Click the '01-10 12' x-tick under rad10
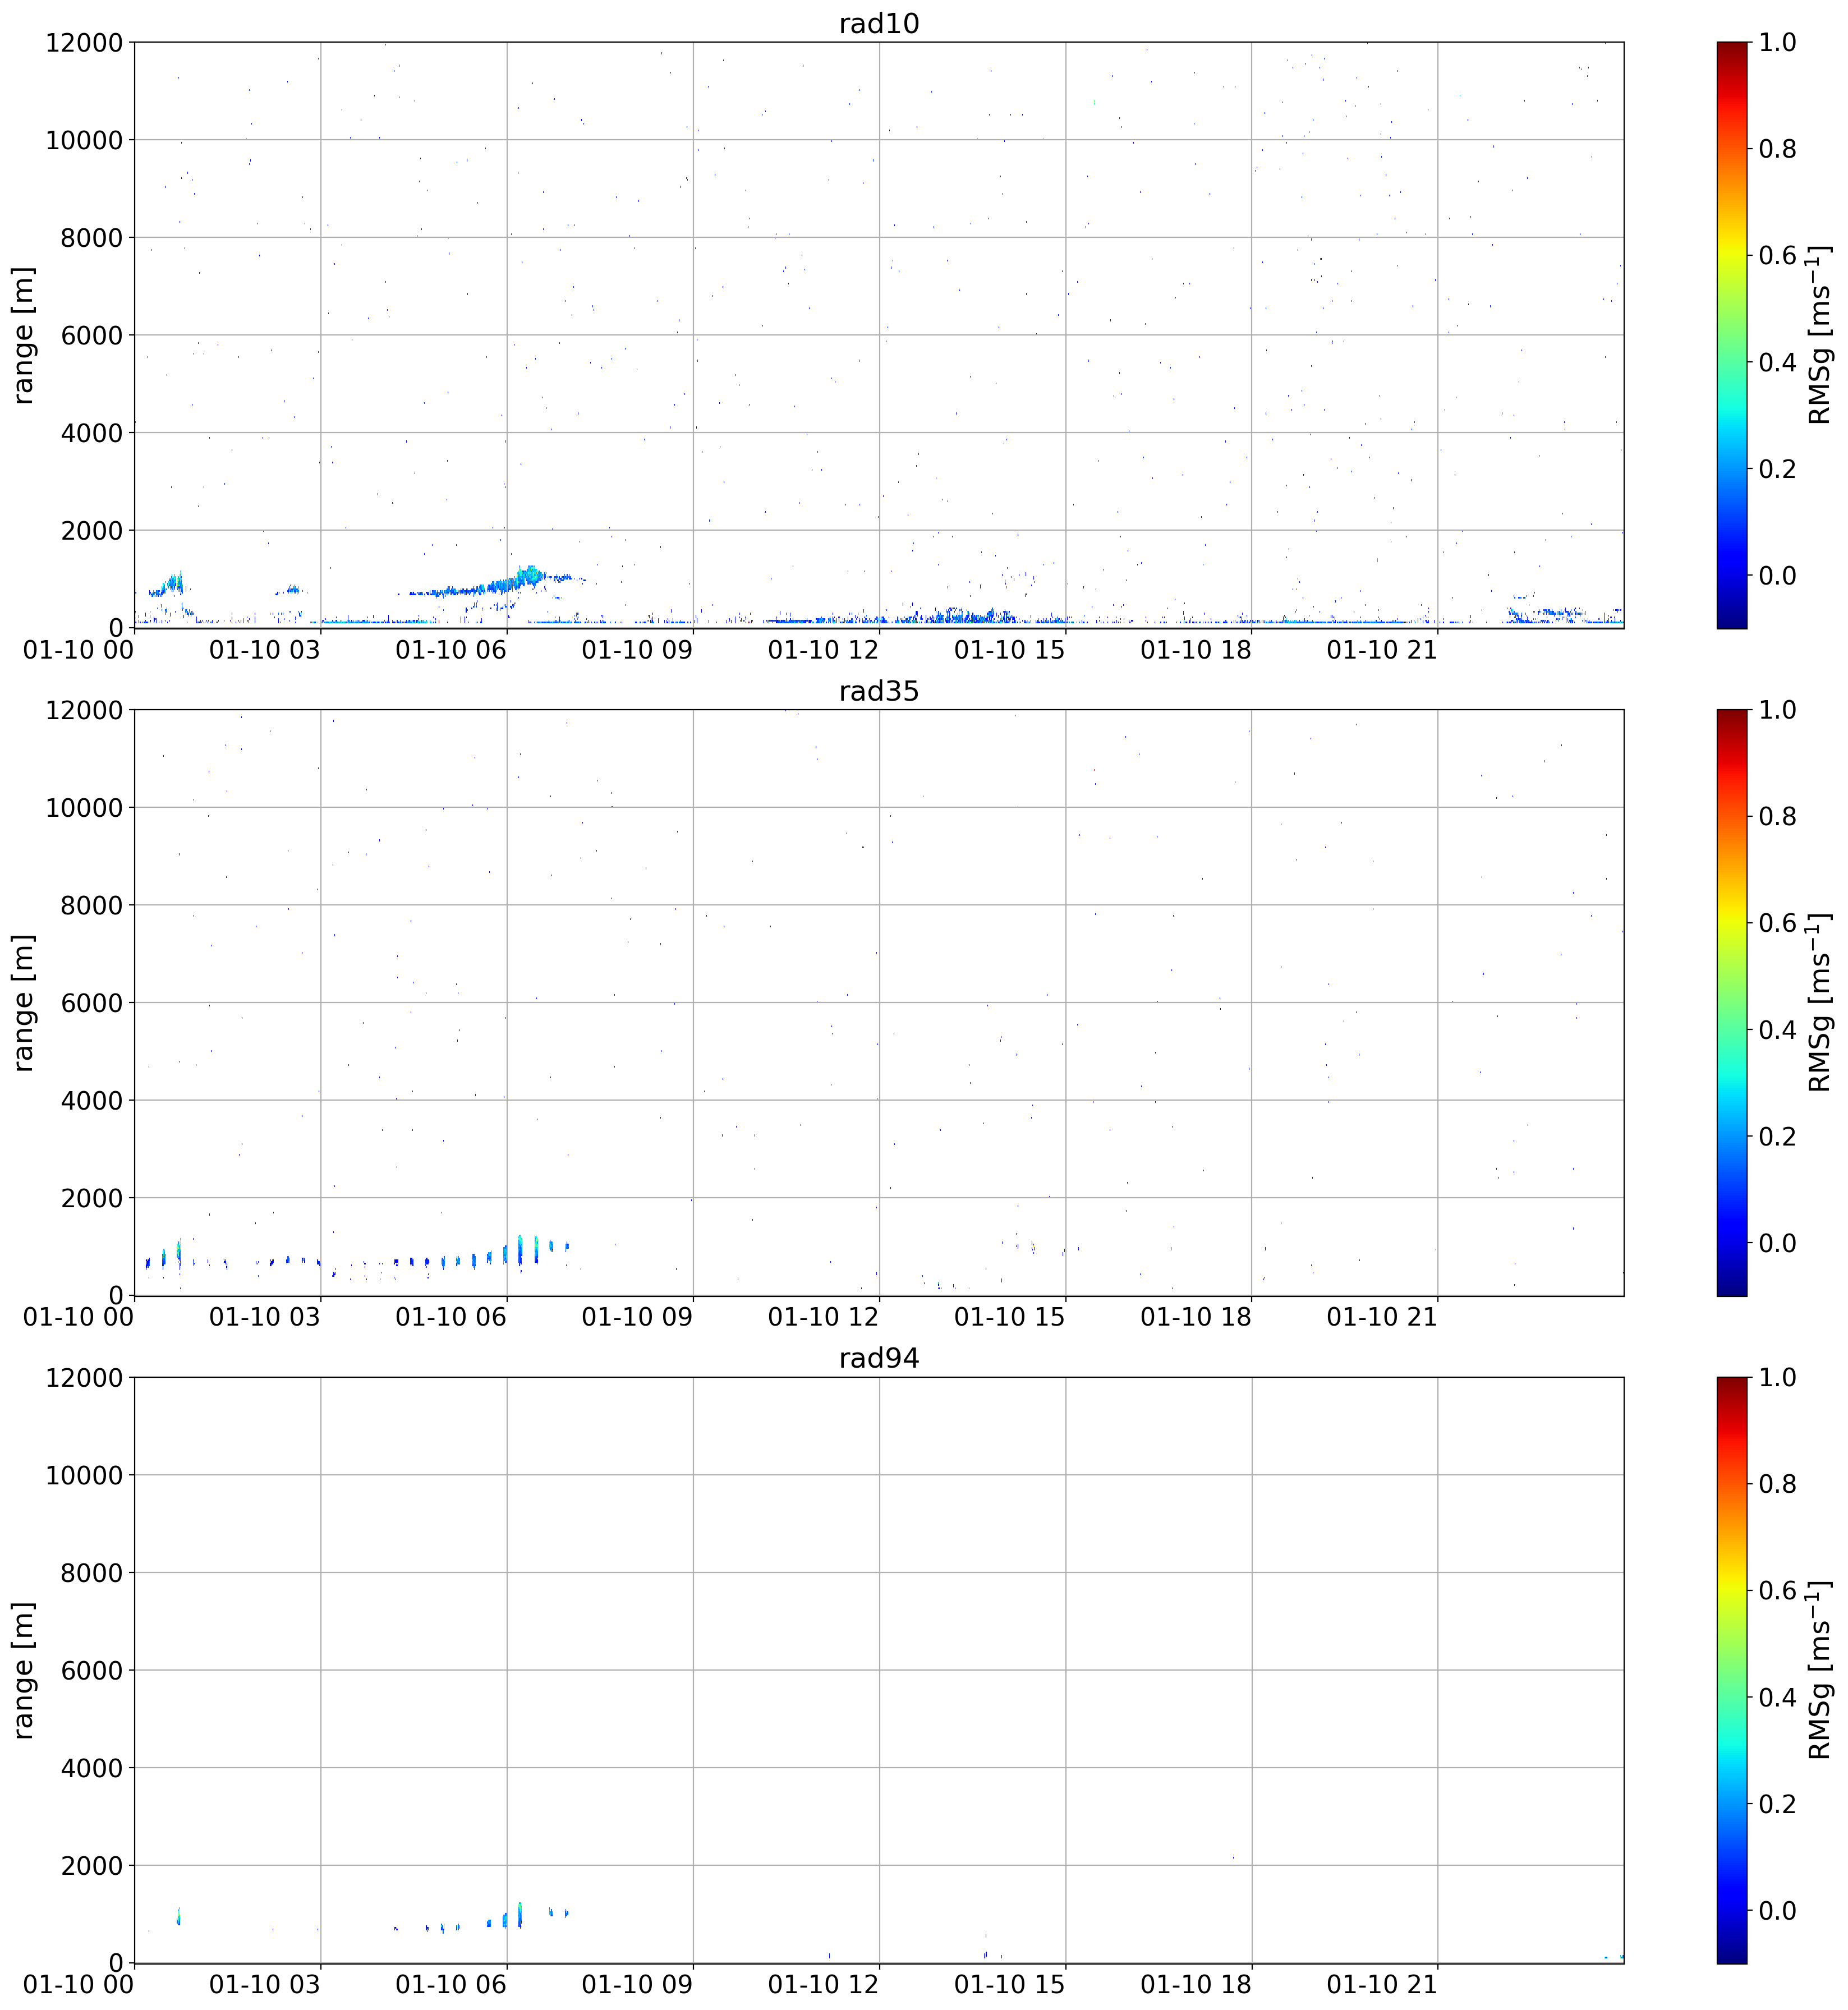This screenshot has width=1848, height=2010. [823, 650]
